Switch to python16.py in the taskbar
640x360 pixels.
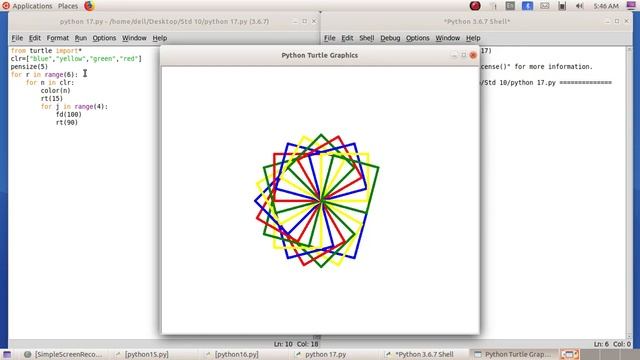point(232,354)
